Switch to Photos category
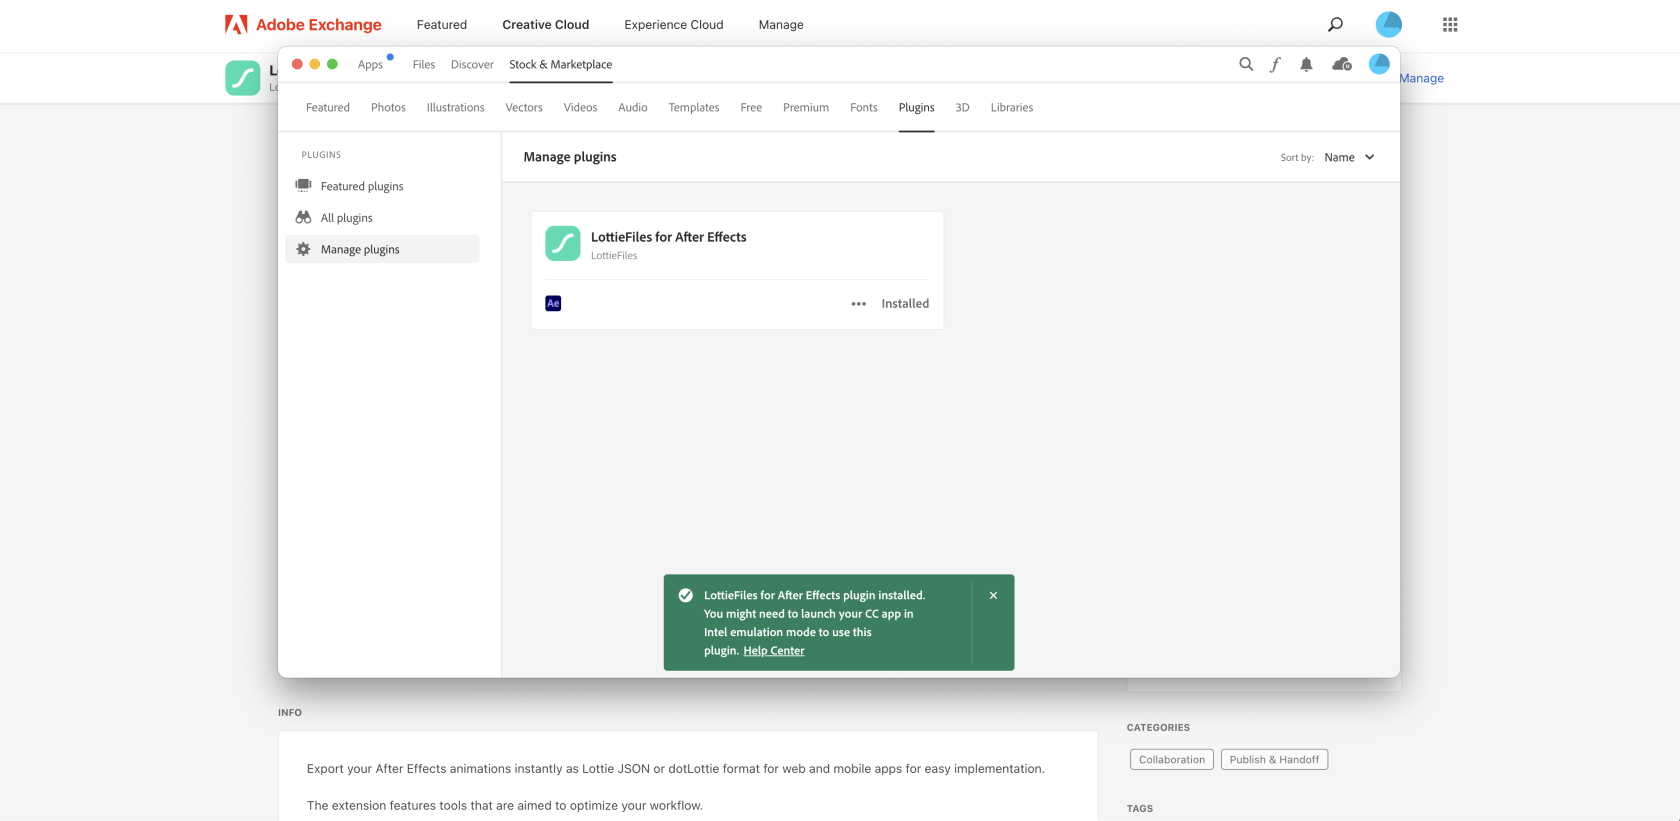This screenshot has width=1680, height=821. 388,107
